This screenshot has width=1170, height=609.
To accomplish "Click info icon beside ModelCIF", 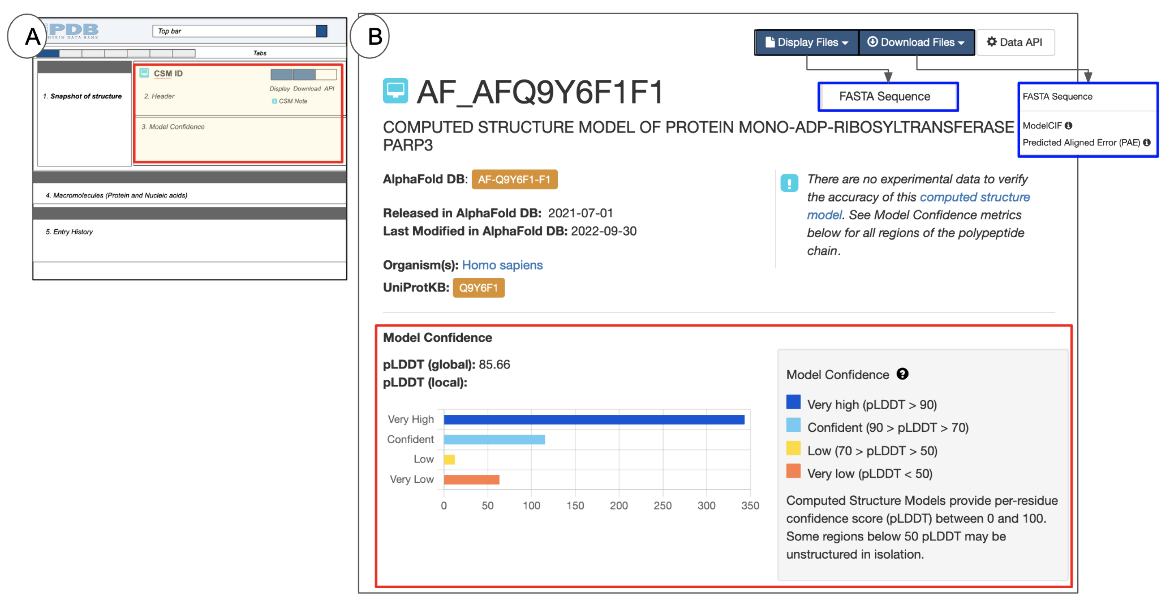I will (x=1069, y=125).
